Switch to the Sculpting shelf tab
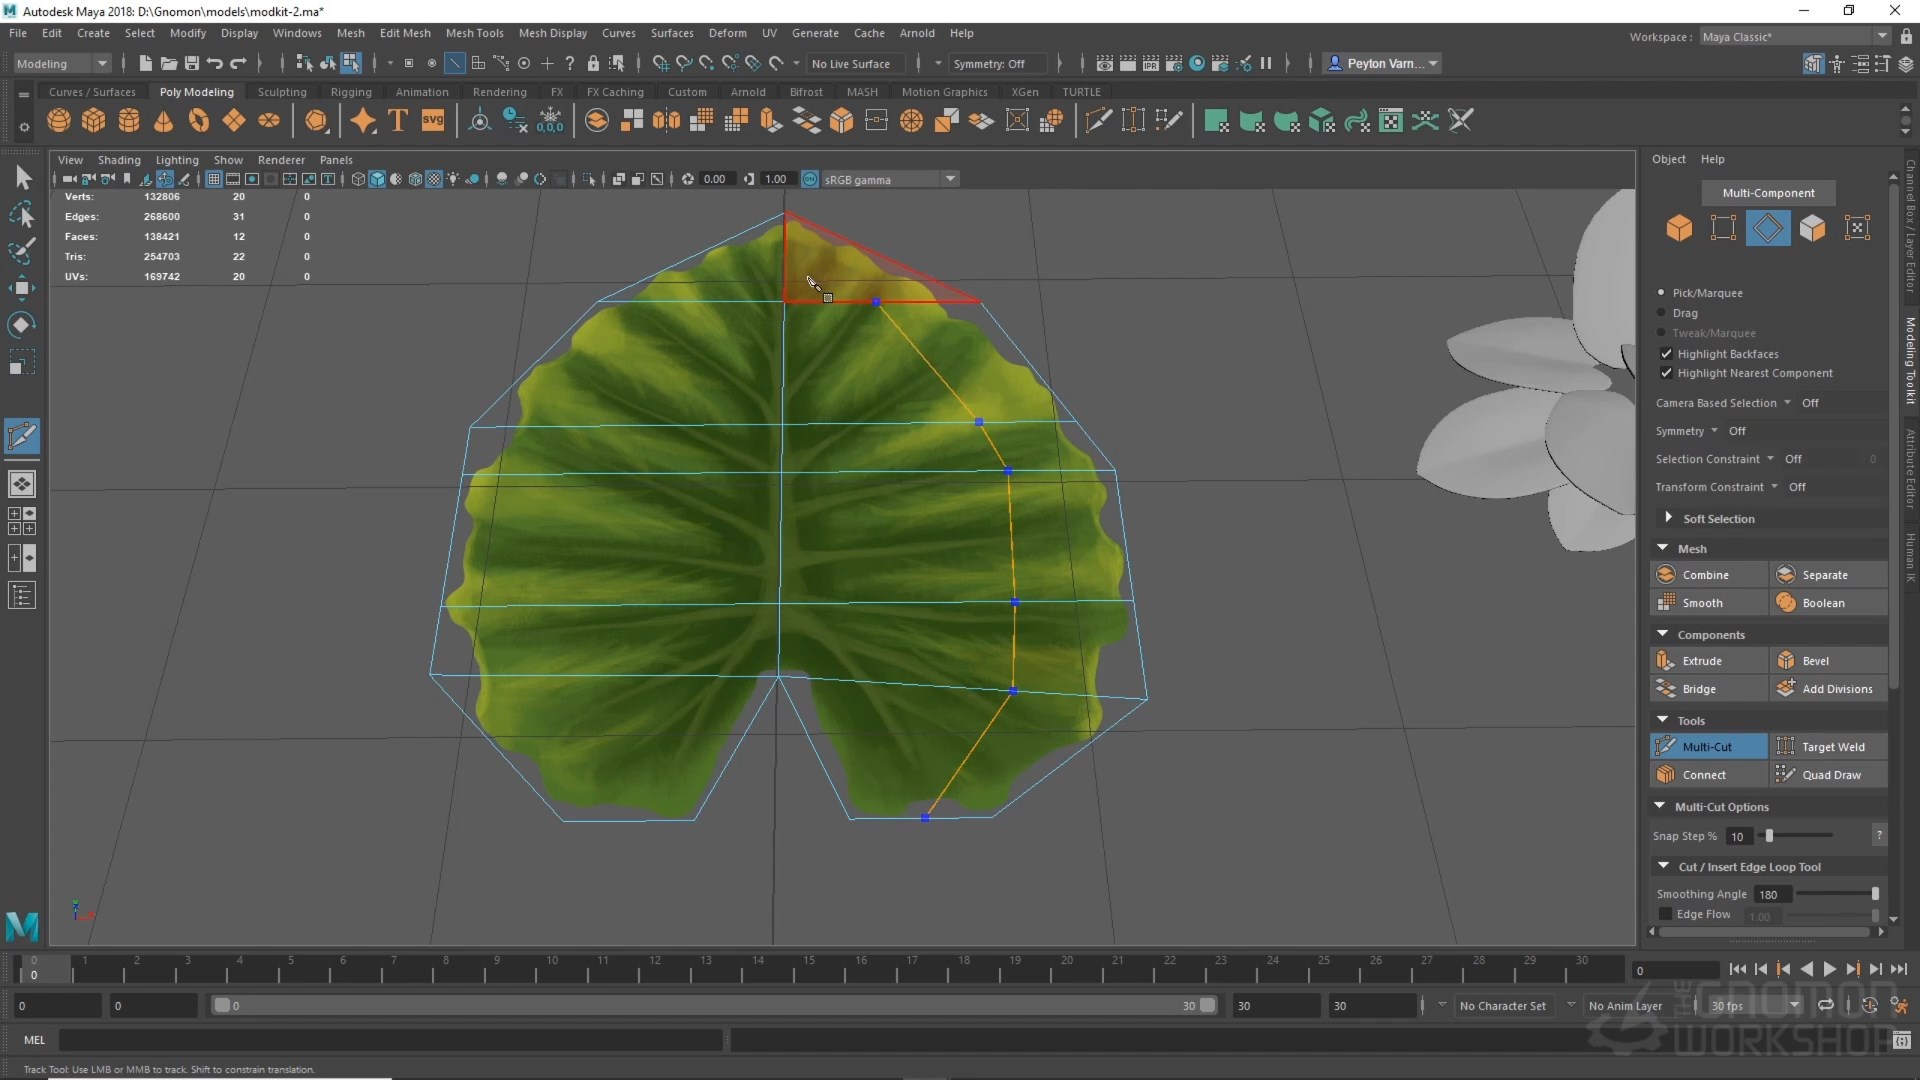The width and height of the screenshot is (1920, 1080). click(x=282, y=92)
